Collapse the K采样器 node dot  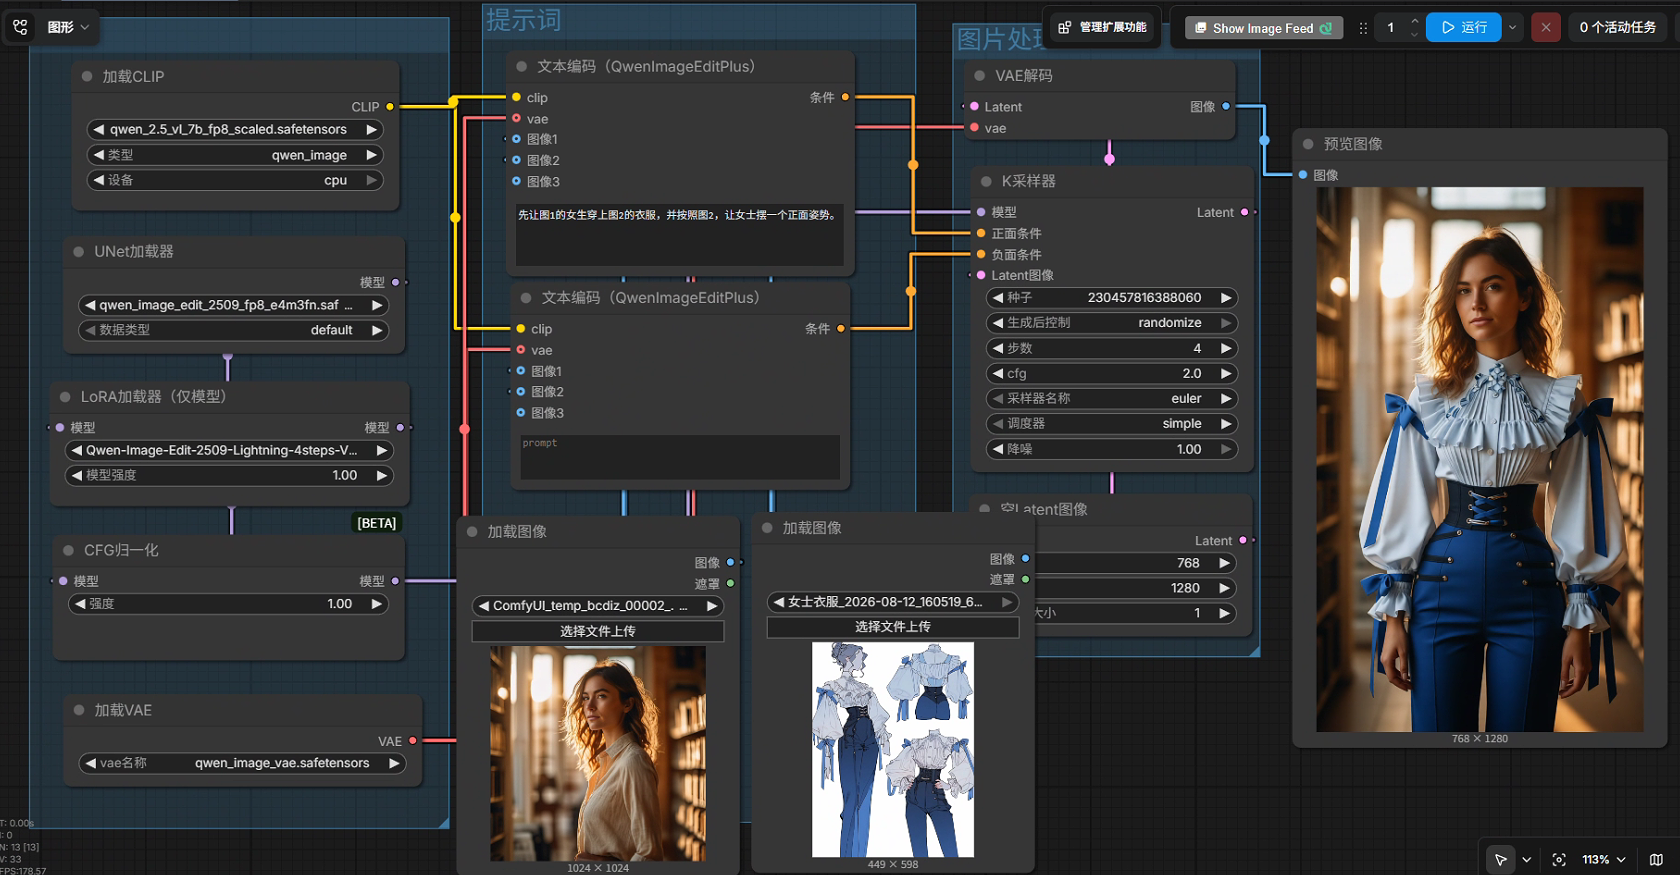(986, 181)
